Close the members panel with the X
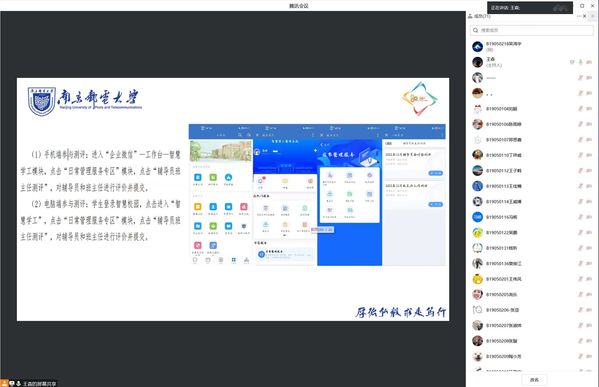 tap(585, 16)
